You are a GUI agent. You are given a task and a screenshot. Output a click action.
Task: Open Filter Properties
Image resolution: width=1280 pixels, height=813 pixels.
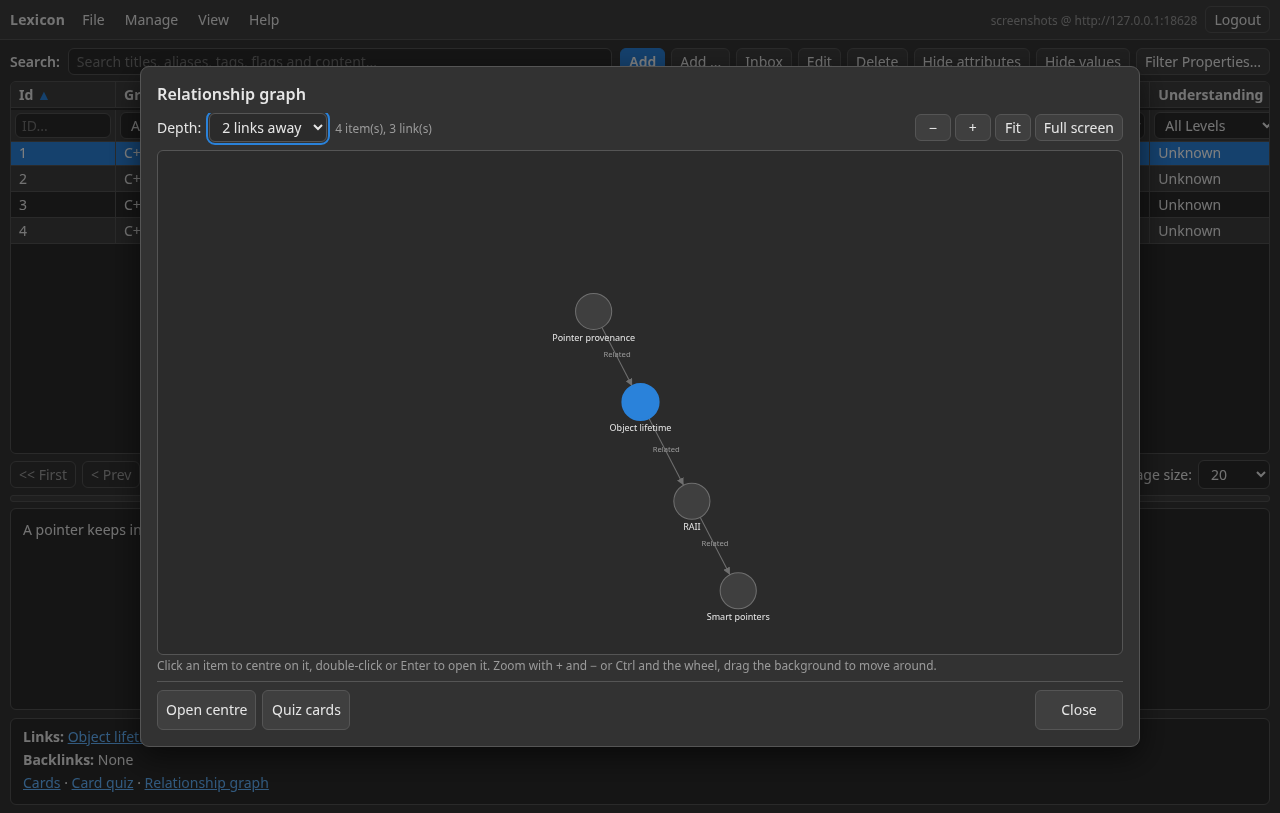(1203, 62)
